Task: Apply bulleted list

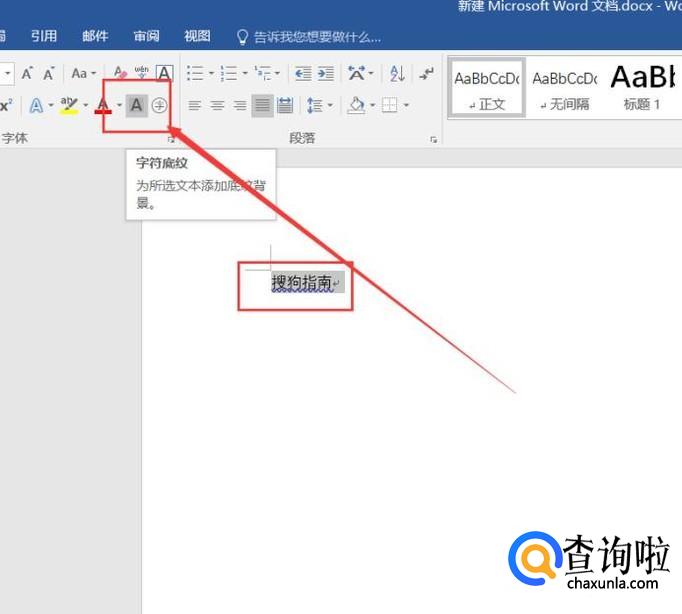Action: click(x=195, y=73)
